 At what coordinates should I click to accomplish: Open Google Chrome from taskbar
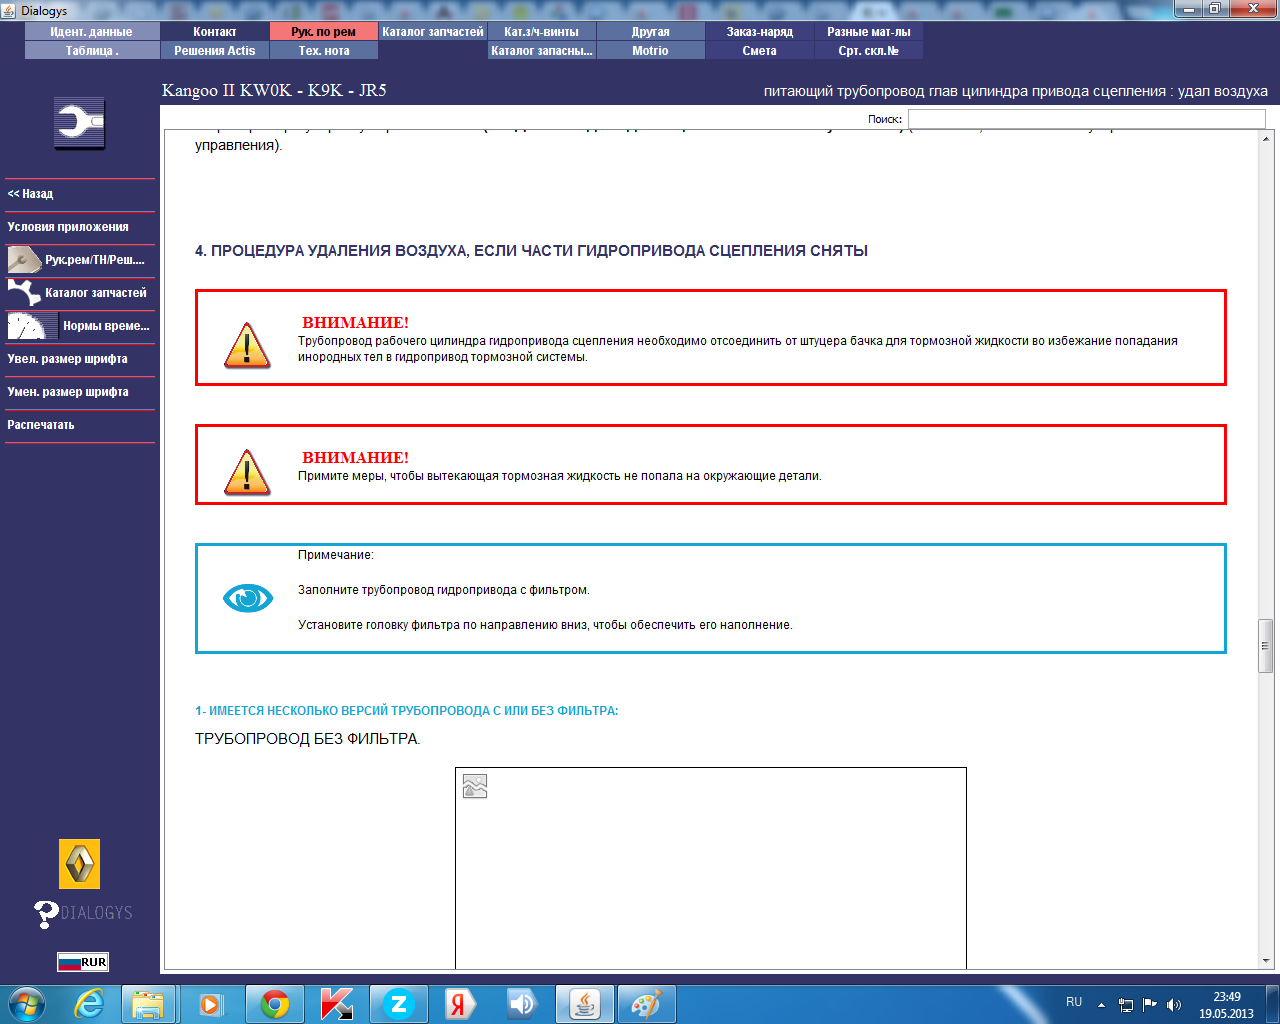click(274, 1004)
